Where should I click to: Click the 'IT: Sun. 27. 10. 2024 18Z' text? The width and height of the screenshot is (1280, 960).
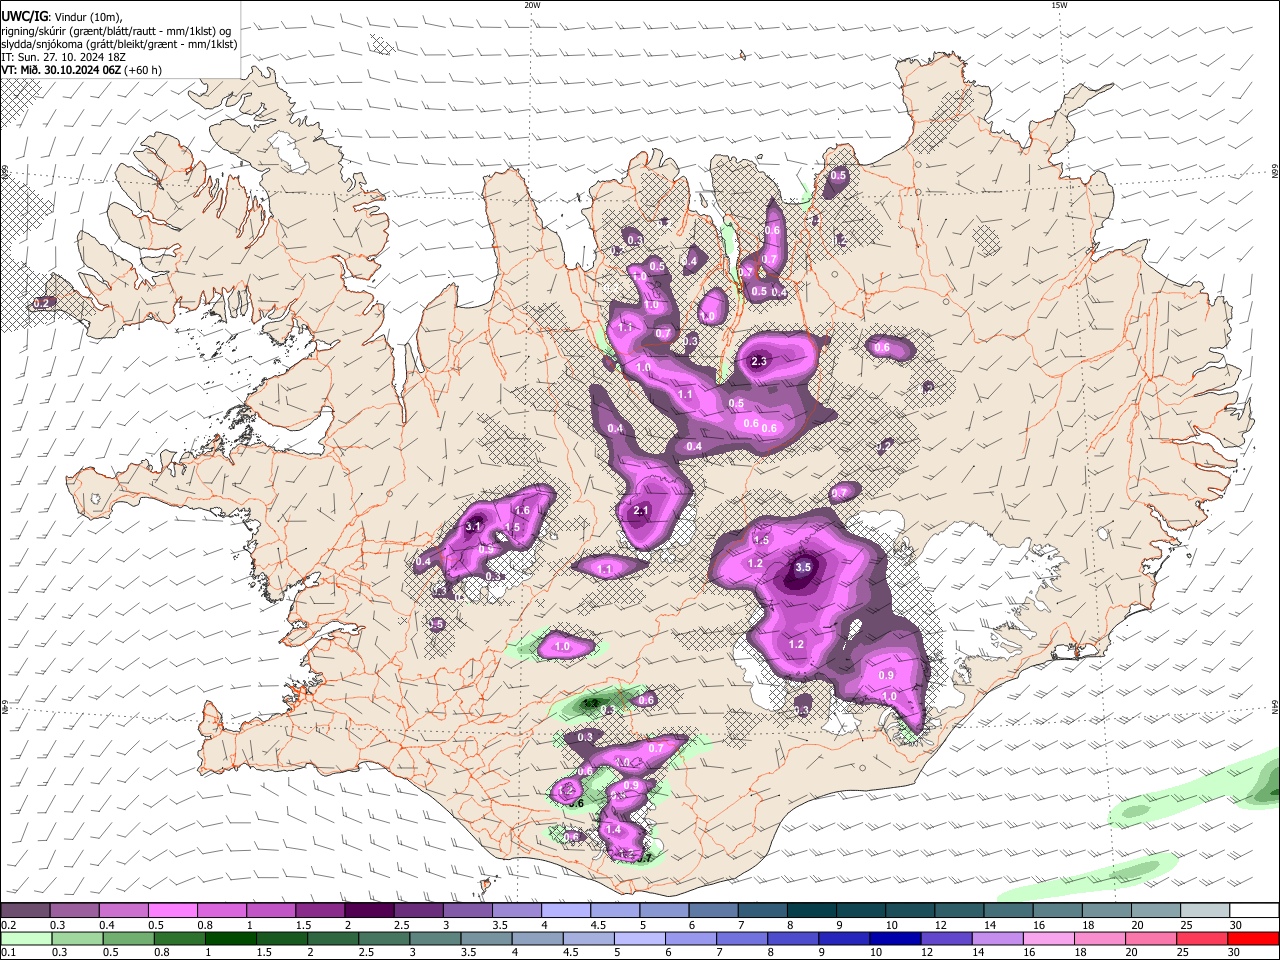(63, 57)
